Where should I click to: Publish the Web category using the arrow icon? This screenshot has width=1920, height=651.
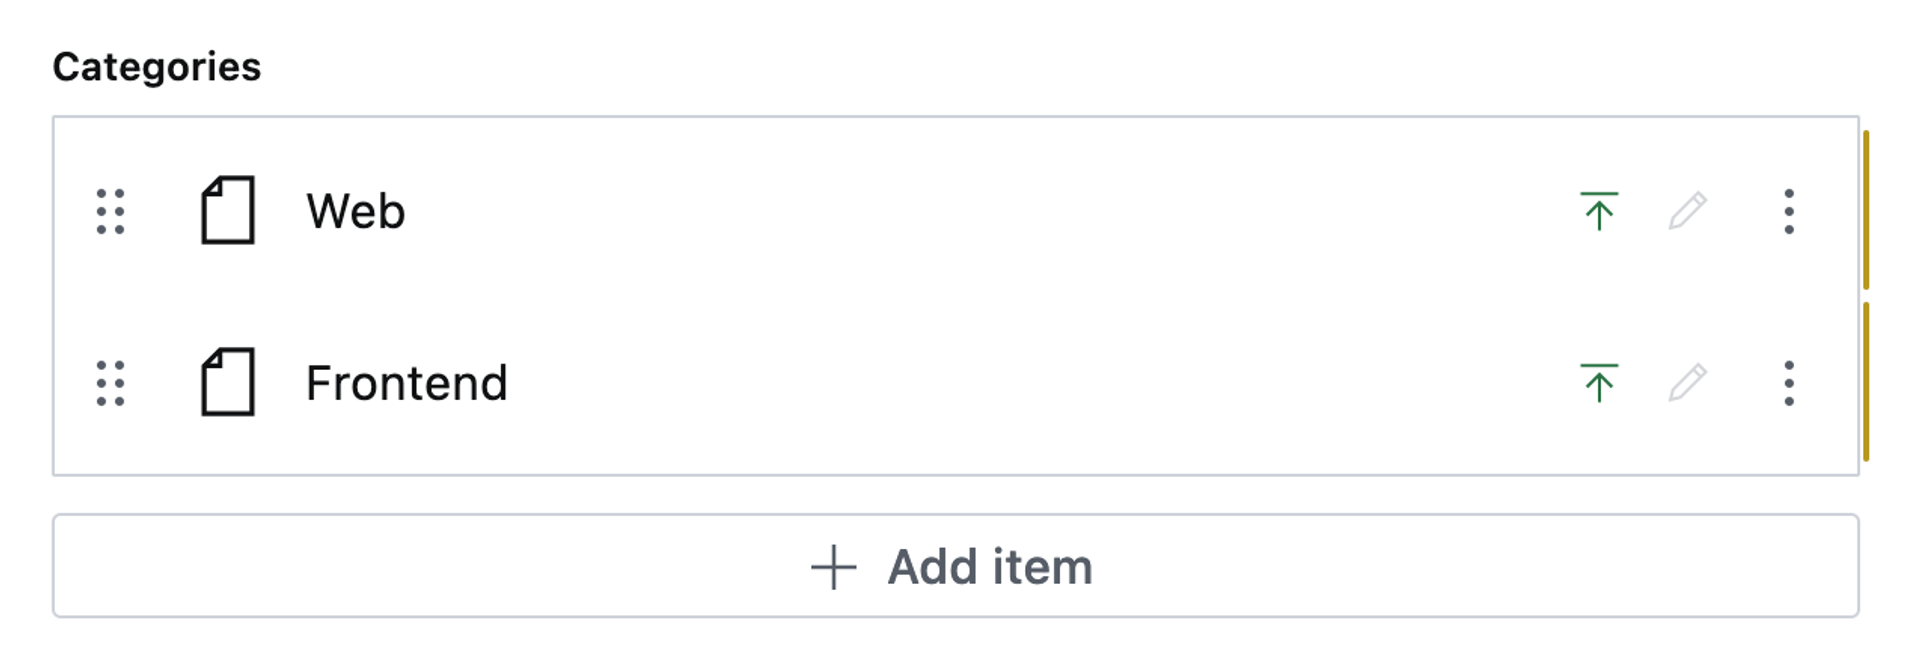pos(1600,211)
